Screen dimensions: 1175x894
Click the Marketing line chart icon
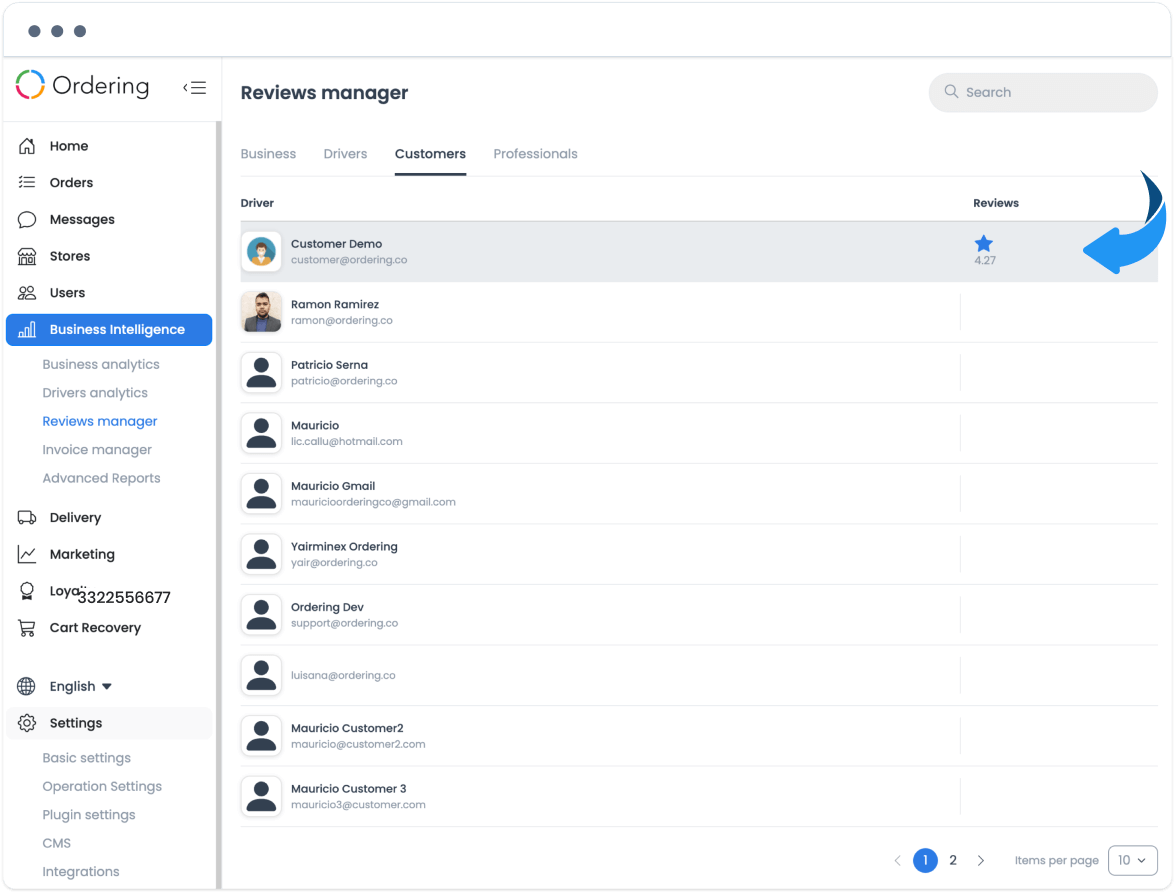(x=27, y=555)
